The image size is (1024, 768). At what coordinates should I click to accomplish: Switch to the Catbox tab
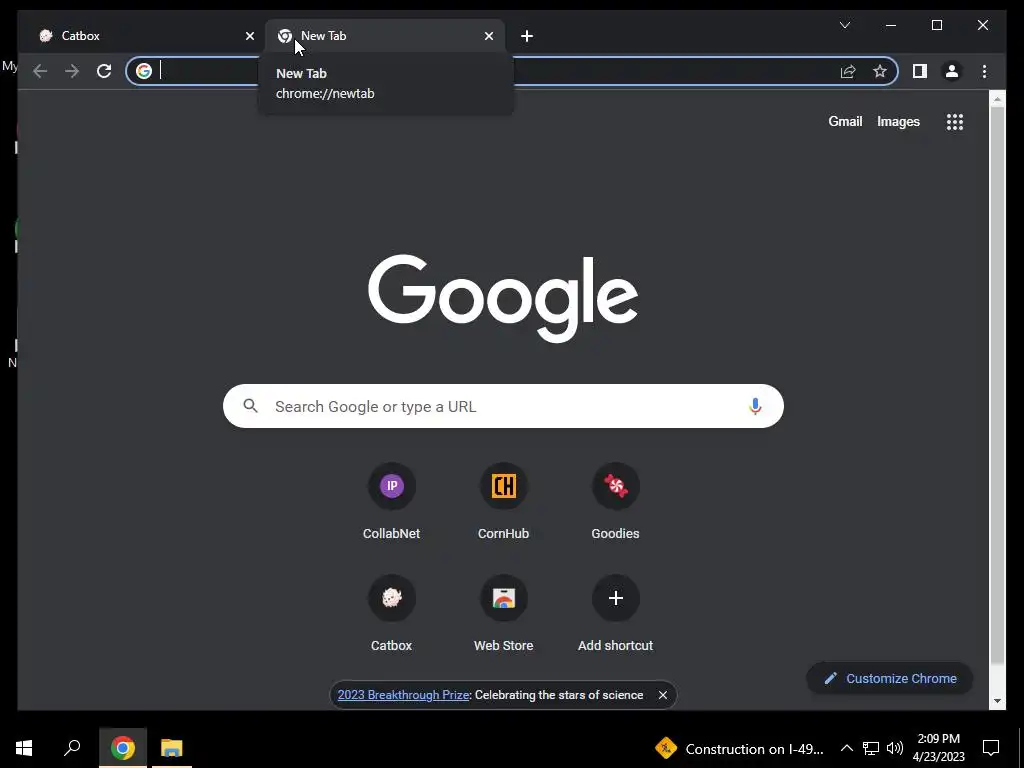click(145, 36)
